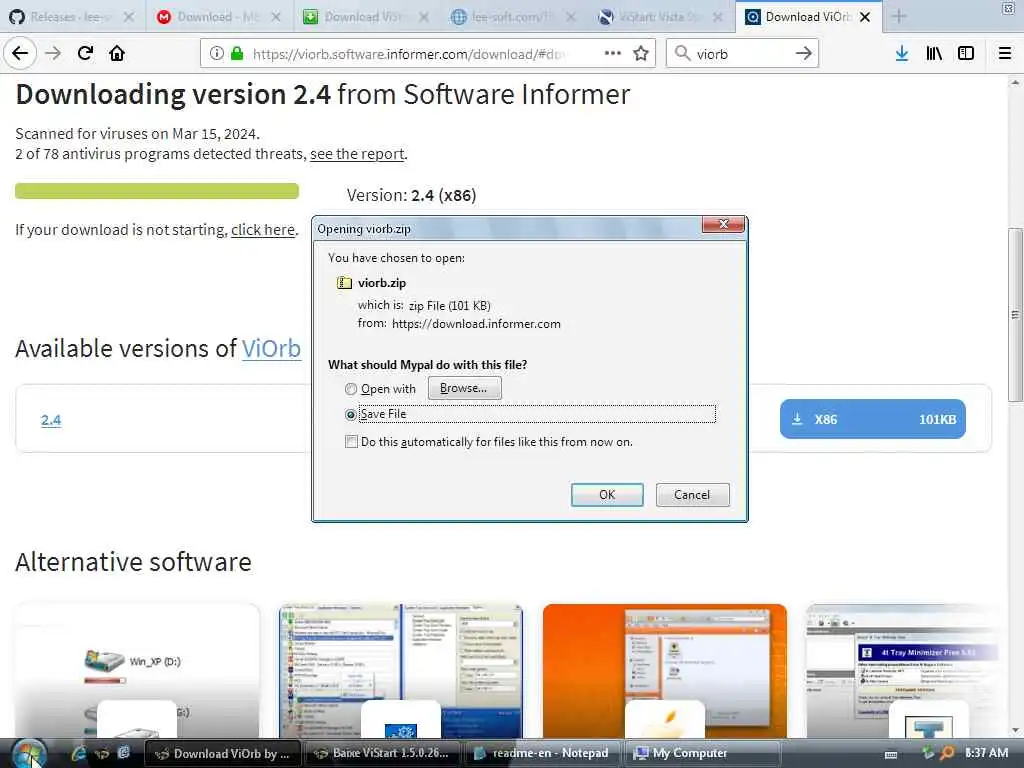Viewport: 1024px width, 768px height.
Task: Open the hamburger application menu
Action: (1004, 54)
